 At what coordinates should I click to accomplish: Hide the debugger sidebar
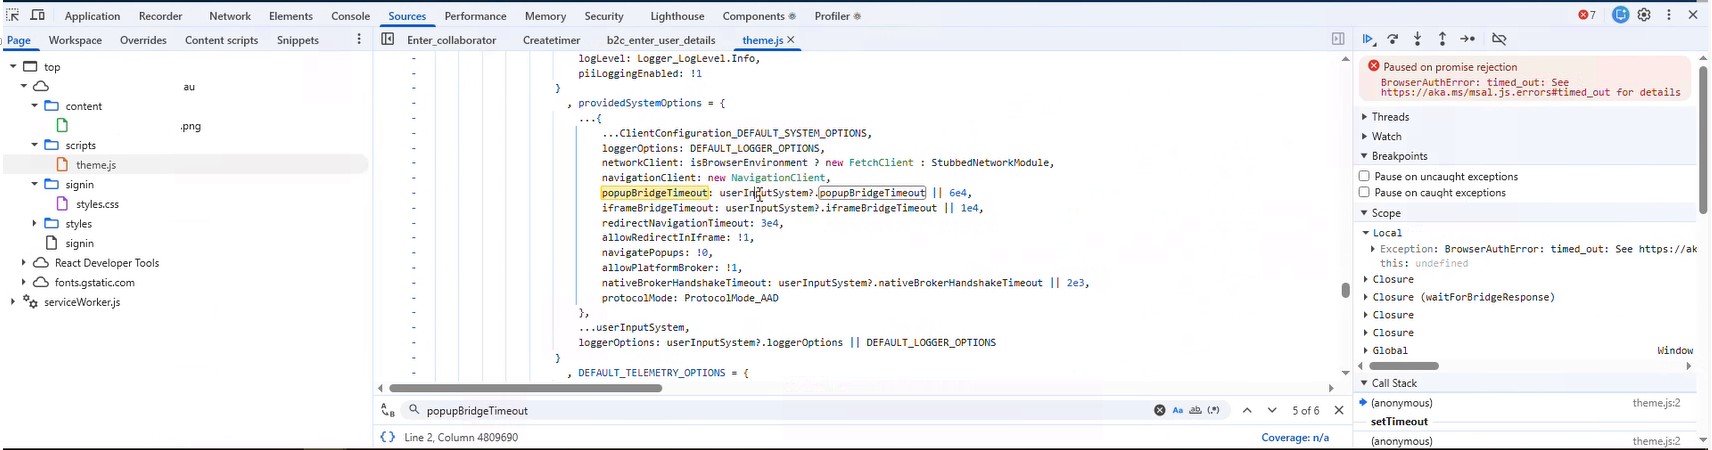point(1338,39)
